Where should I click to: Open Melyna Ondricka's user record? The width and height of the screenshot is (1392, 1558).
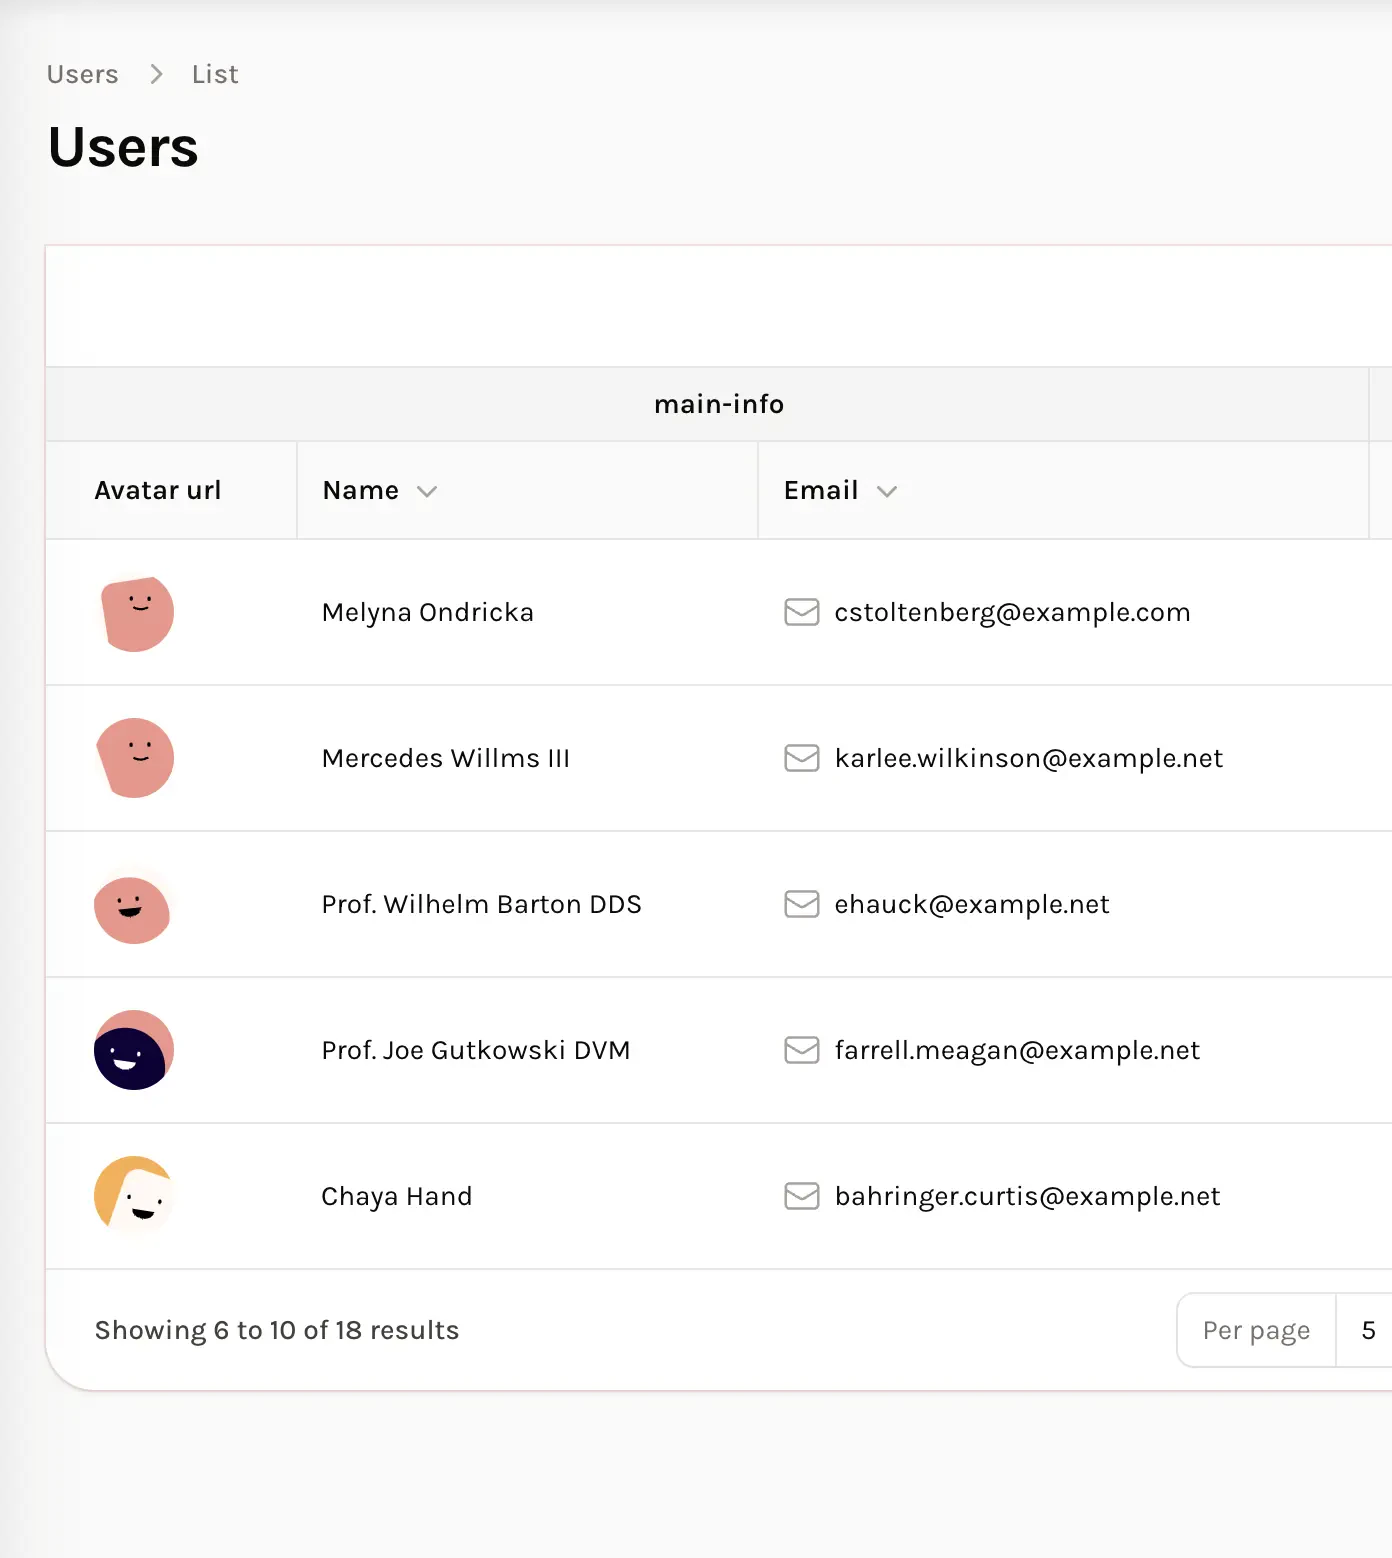click(x=427, y=612)
